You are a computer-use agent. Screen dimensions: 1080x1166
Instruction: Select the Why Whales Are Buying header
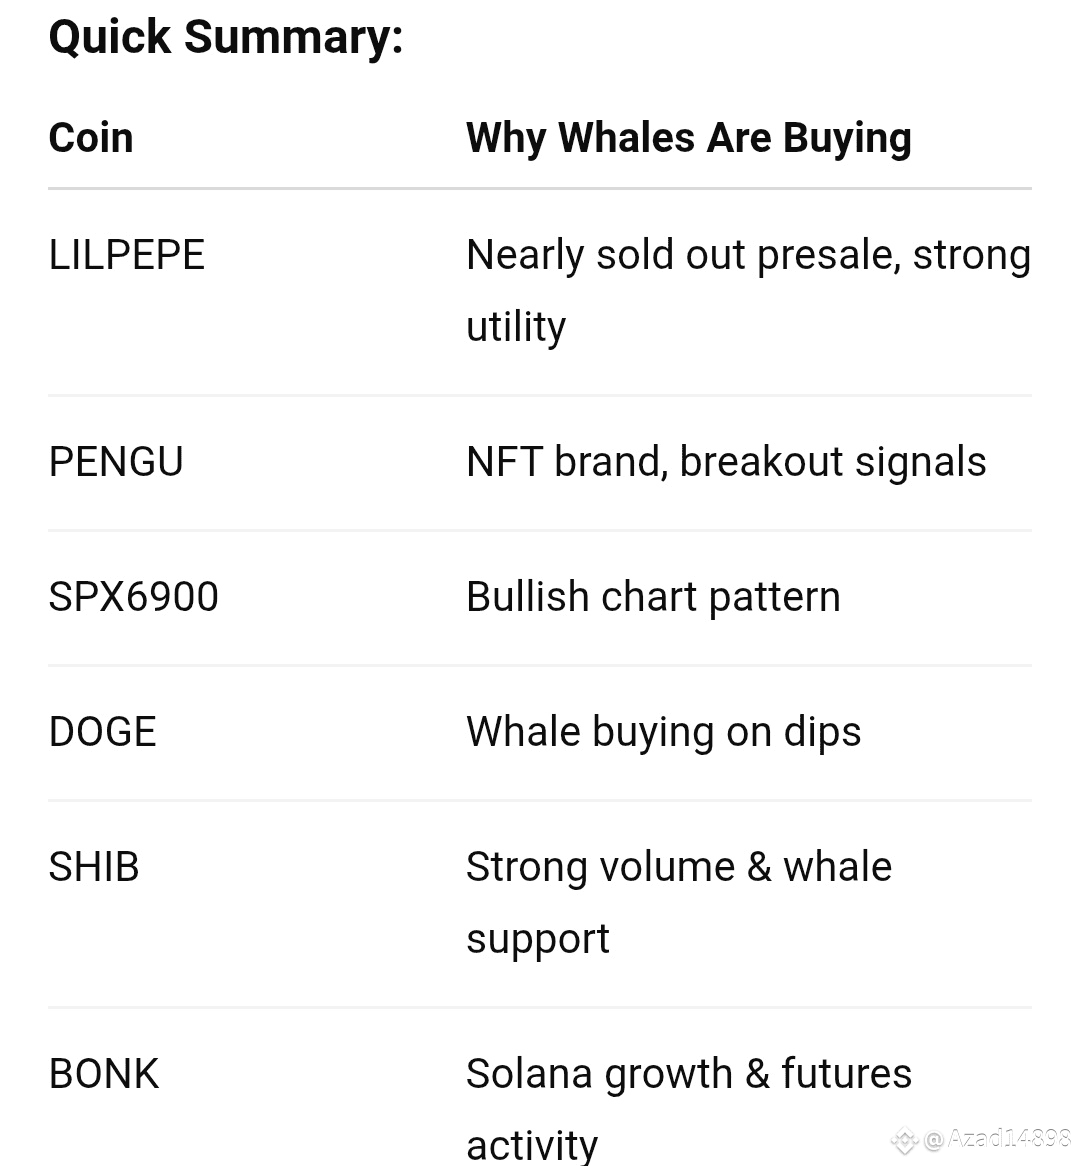(x=689, y=139)
